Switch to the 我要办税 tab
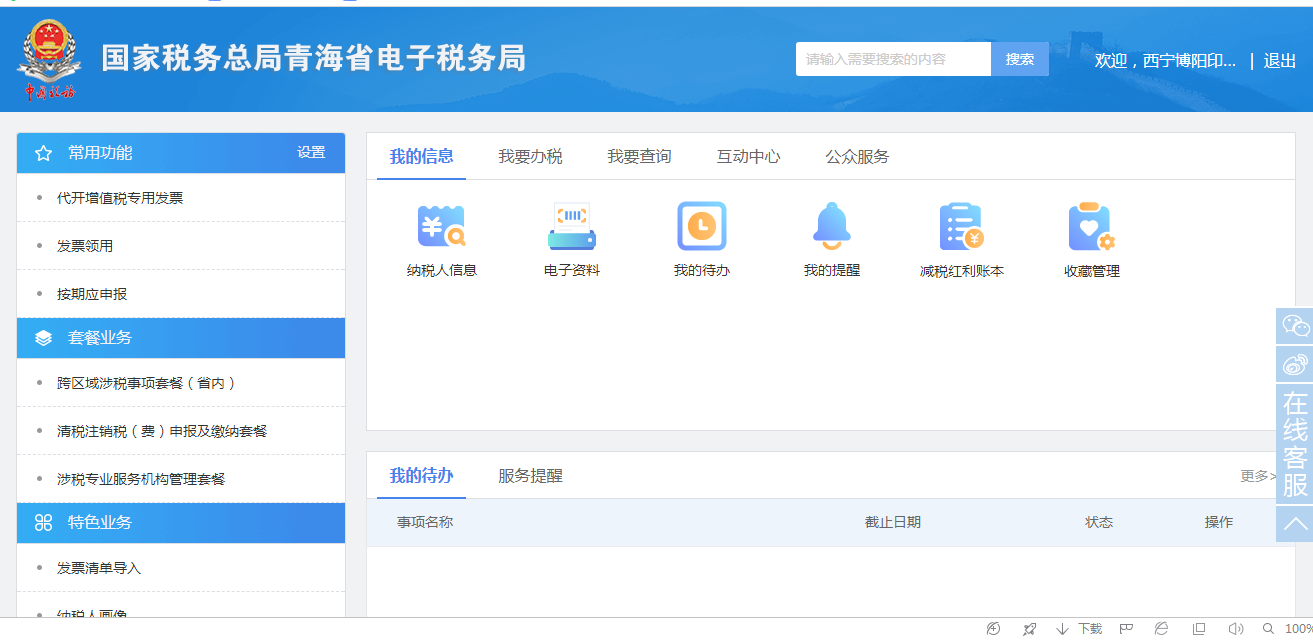1313x641 pixels. [530, 157]
